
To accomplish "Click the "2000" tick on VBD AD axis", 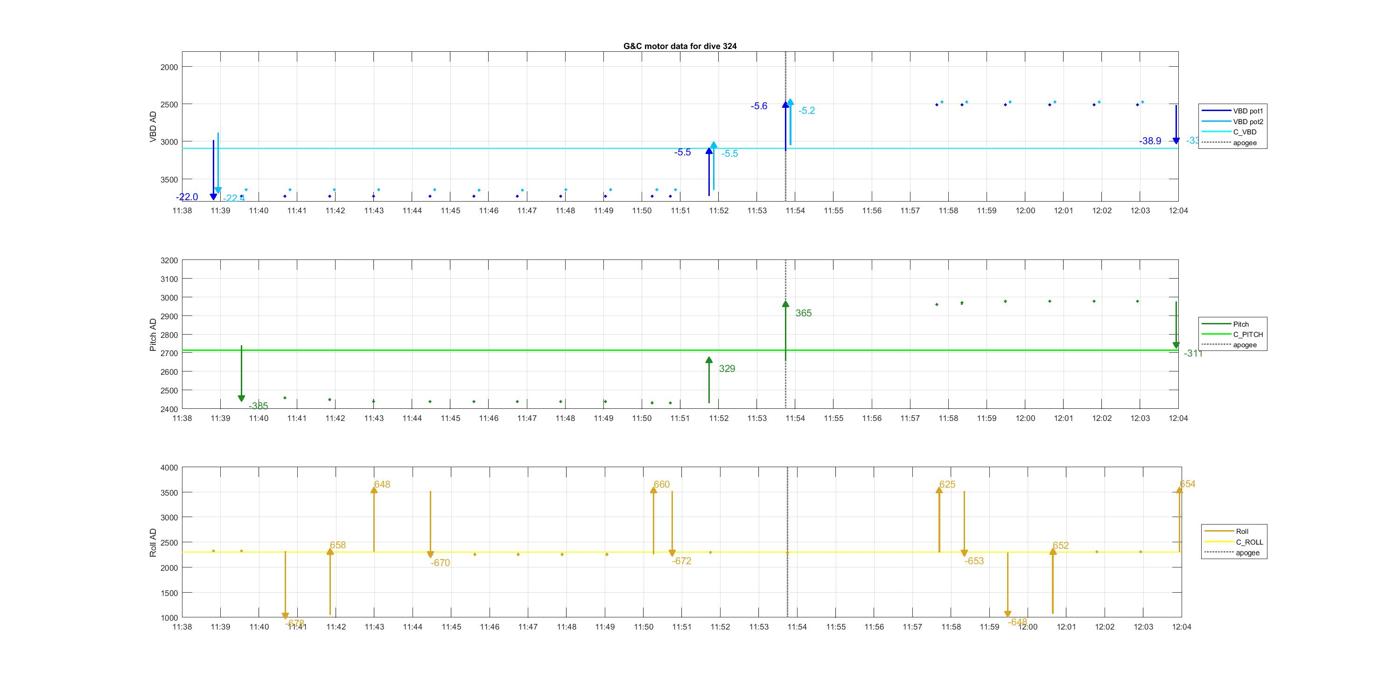I will point(169,67).
